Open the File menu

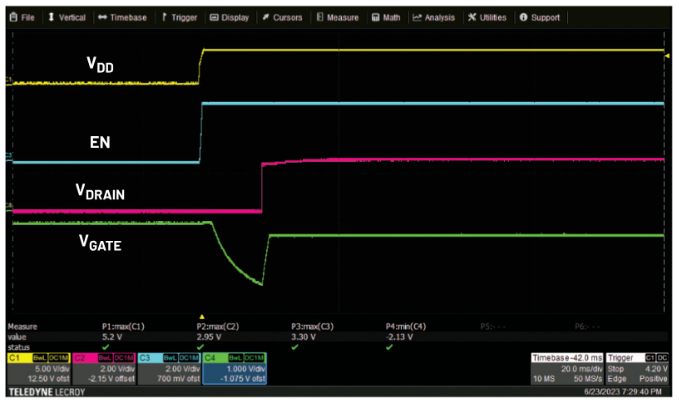(x=22, y=18)
